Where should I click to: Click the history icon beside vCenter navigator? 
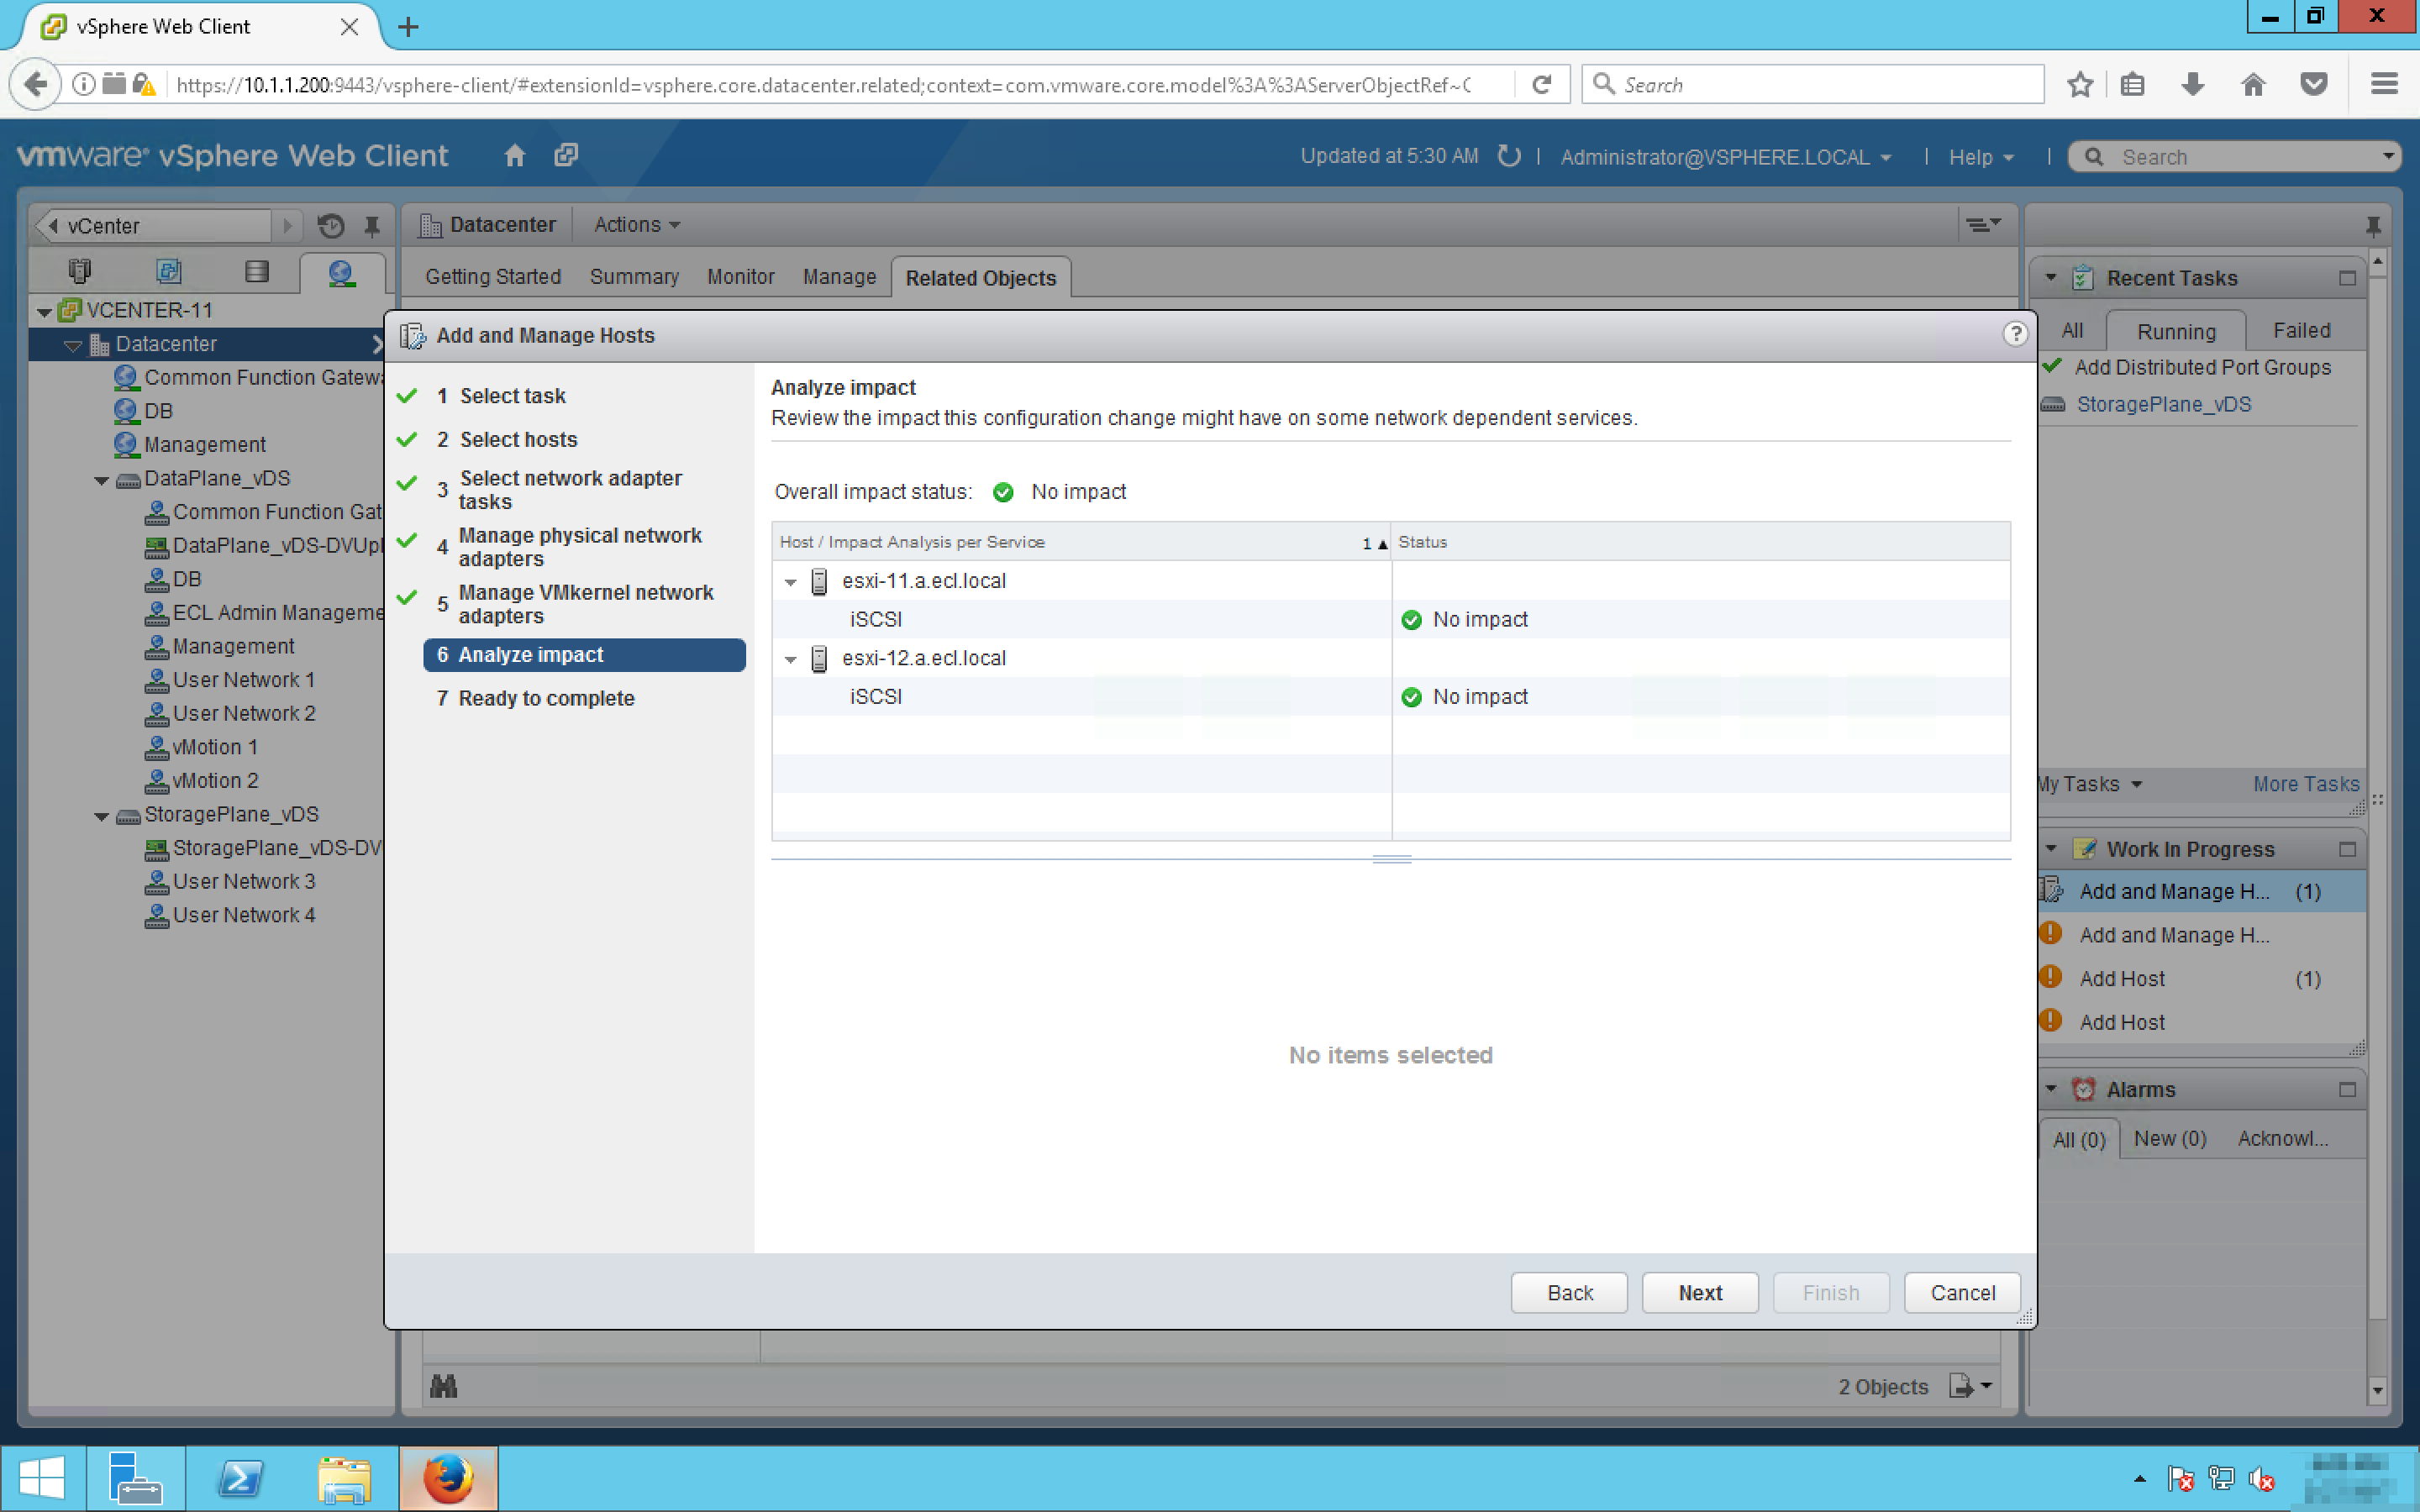click(331, 226)
